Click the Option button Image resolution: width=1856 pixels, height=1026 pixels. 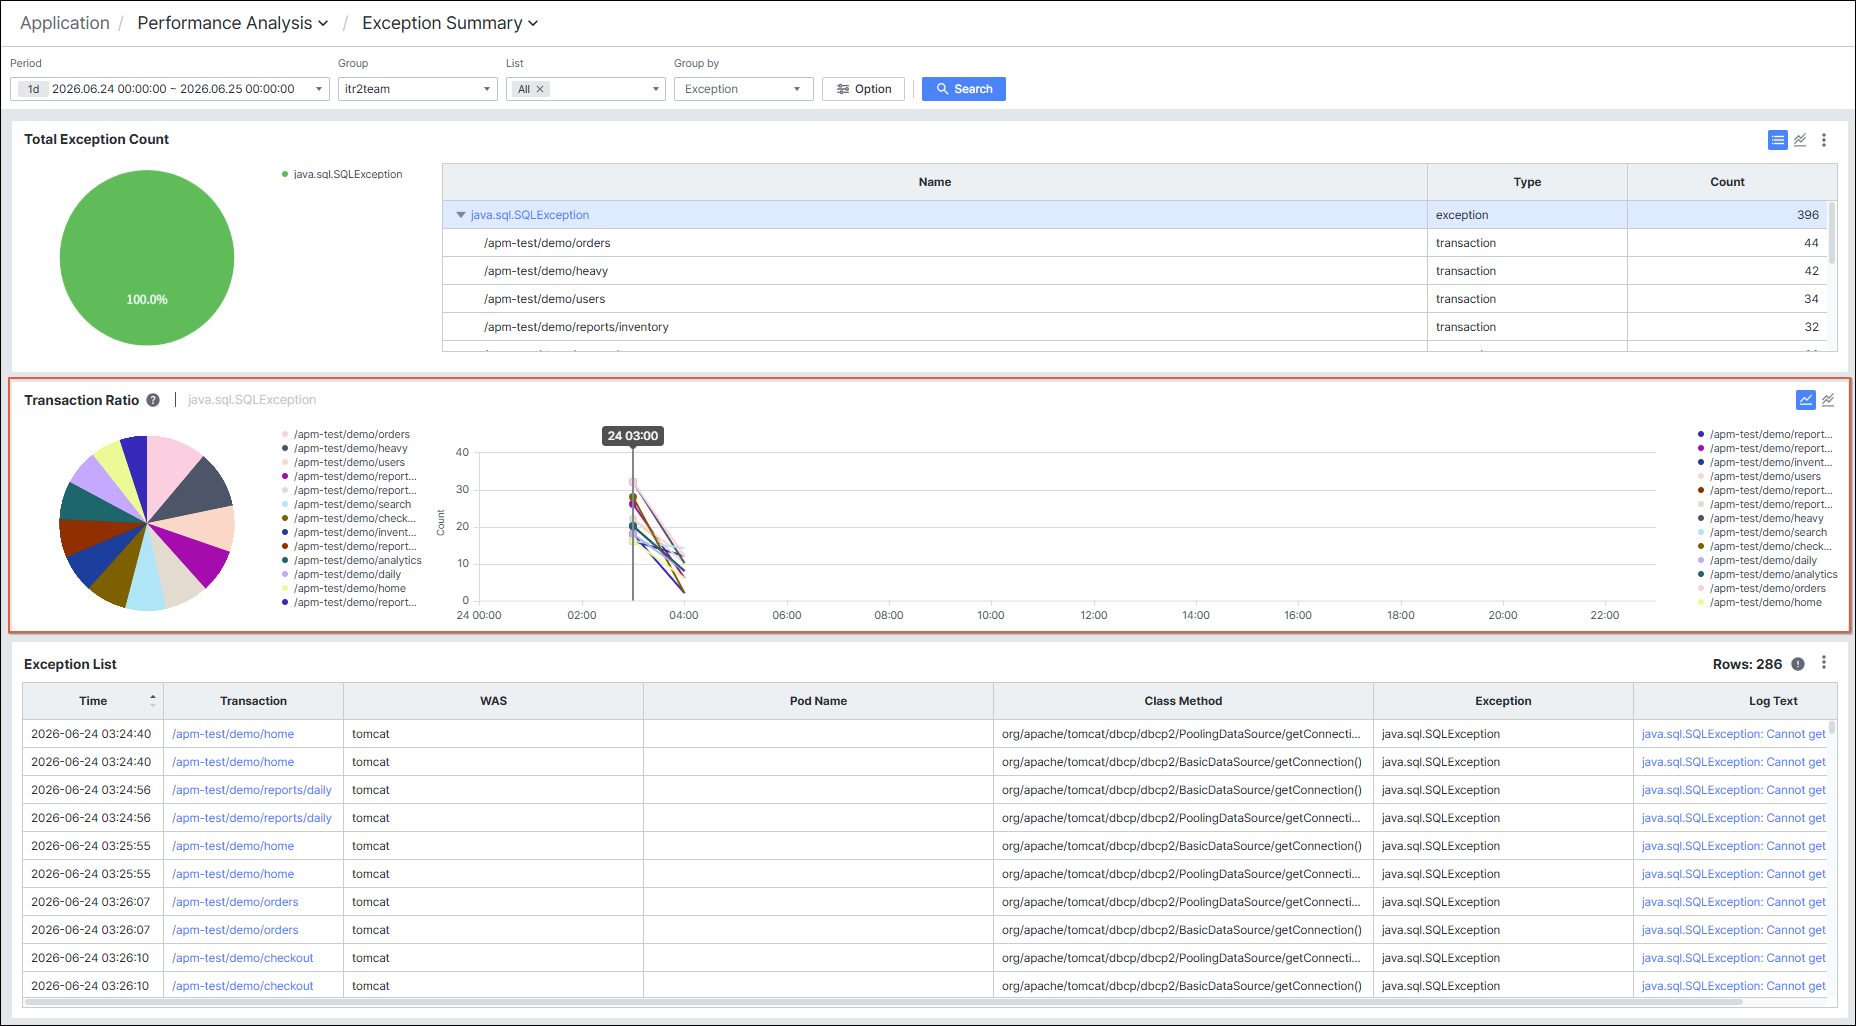[864, 89]
